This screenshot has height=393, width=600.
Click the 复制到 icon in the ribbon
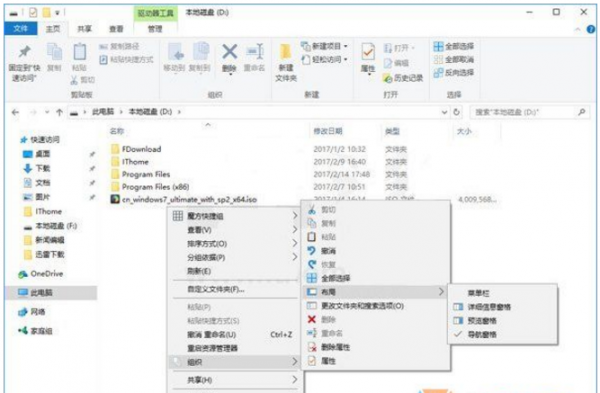coord(201,52)
